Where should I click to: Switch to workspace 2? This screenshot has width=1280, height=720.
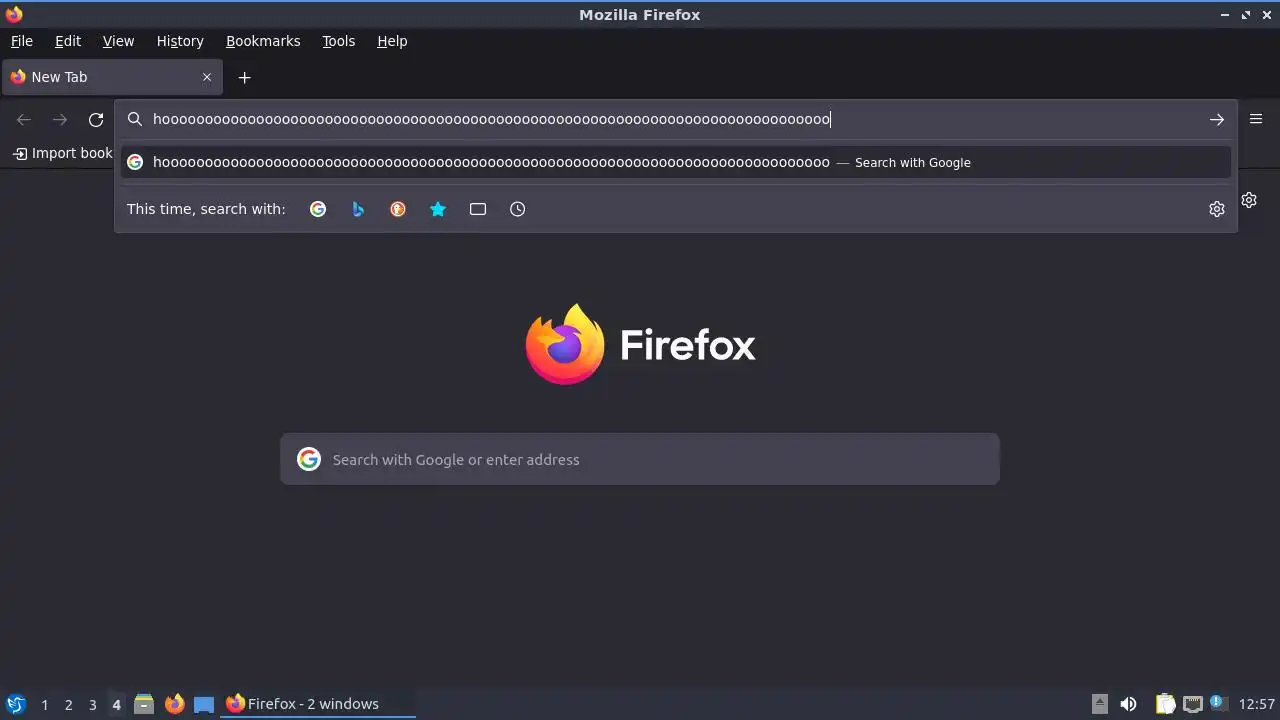pos(68,705)
